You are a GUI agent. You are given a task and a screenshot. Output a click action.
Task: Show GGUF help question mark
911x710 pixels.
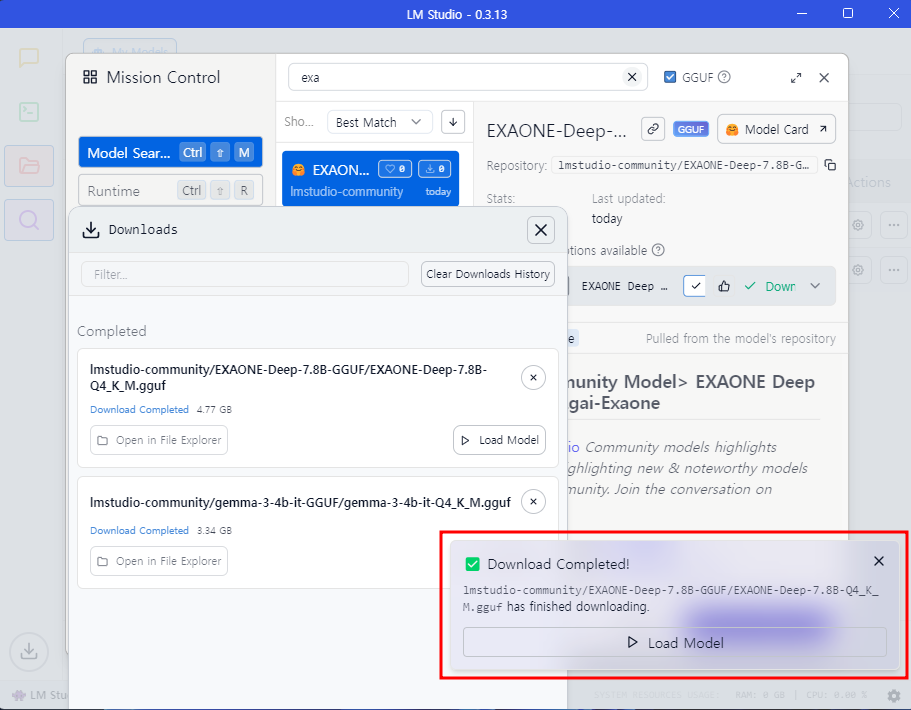[x=724, y=77]
